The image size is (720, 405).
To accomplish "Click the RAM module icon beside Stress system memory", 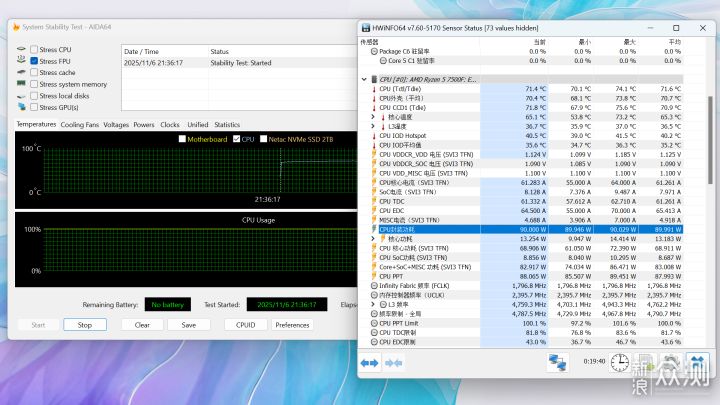I will tap(21, 84).
